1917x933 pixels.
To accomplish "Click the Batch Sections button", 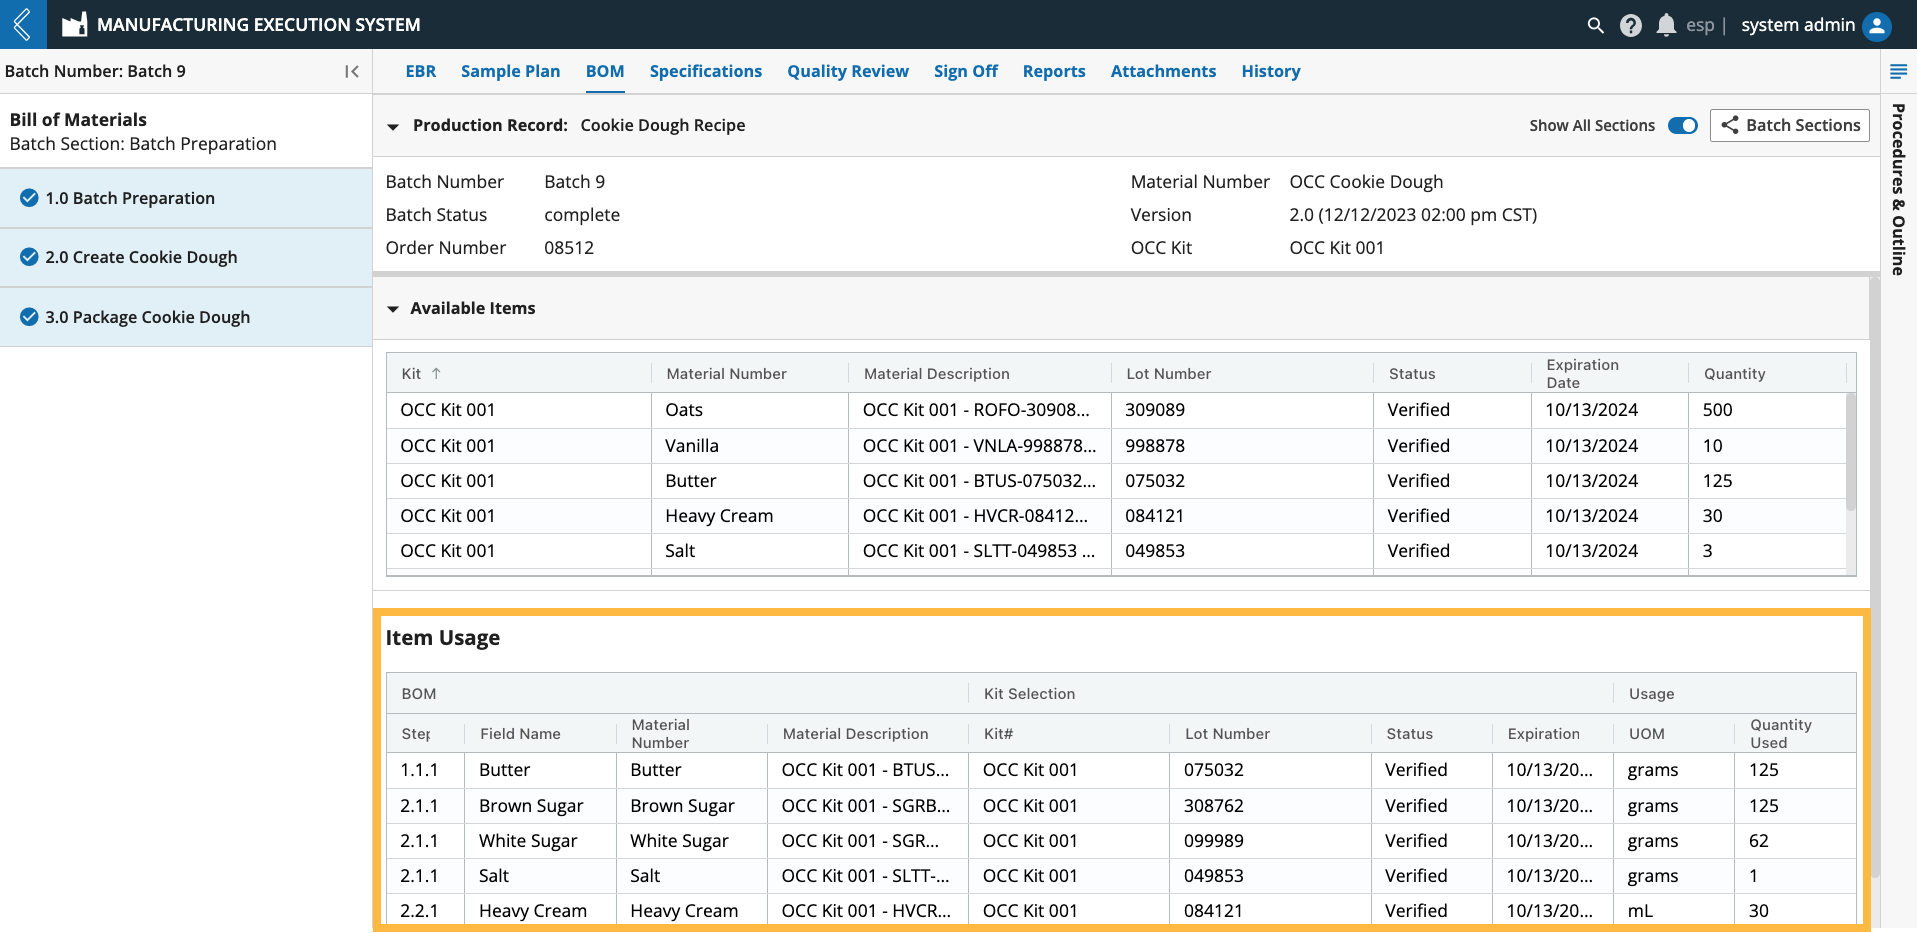I will pos(1790,125).
